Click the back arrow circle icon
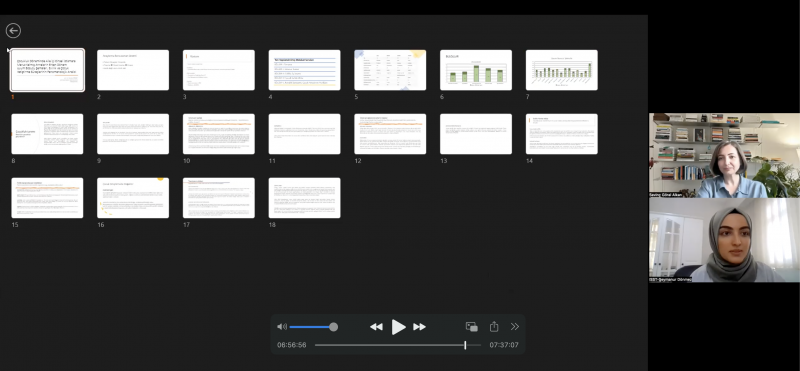Screen dimensions: 800x371 pyautogui.click(x=13, y=31)
